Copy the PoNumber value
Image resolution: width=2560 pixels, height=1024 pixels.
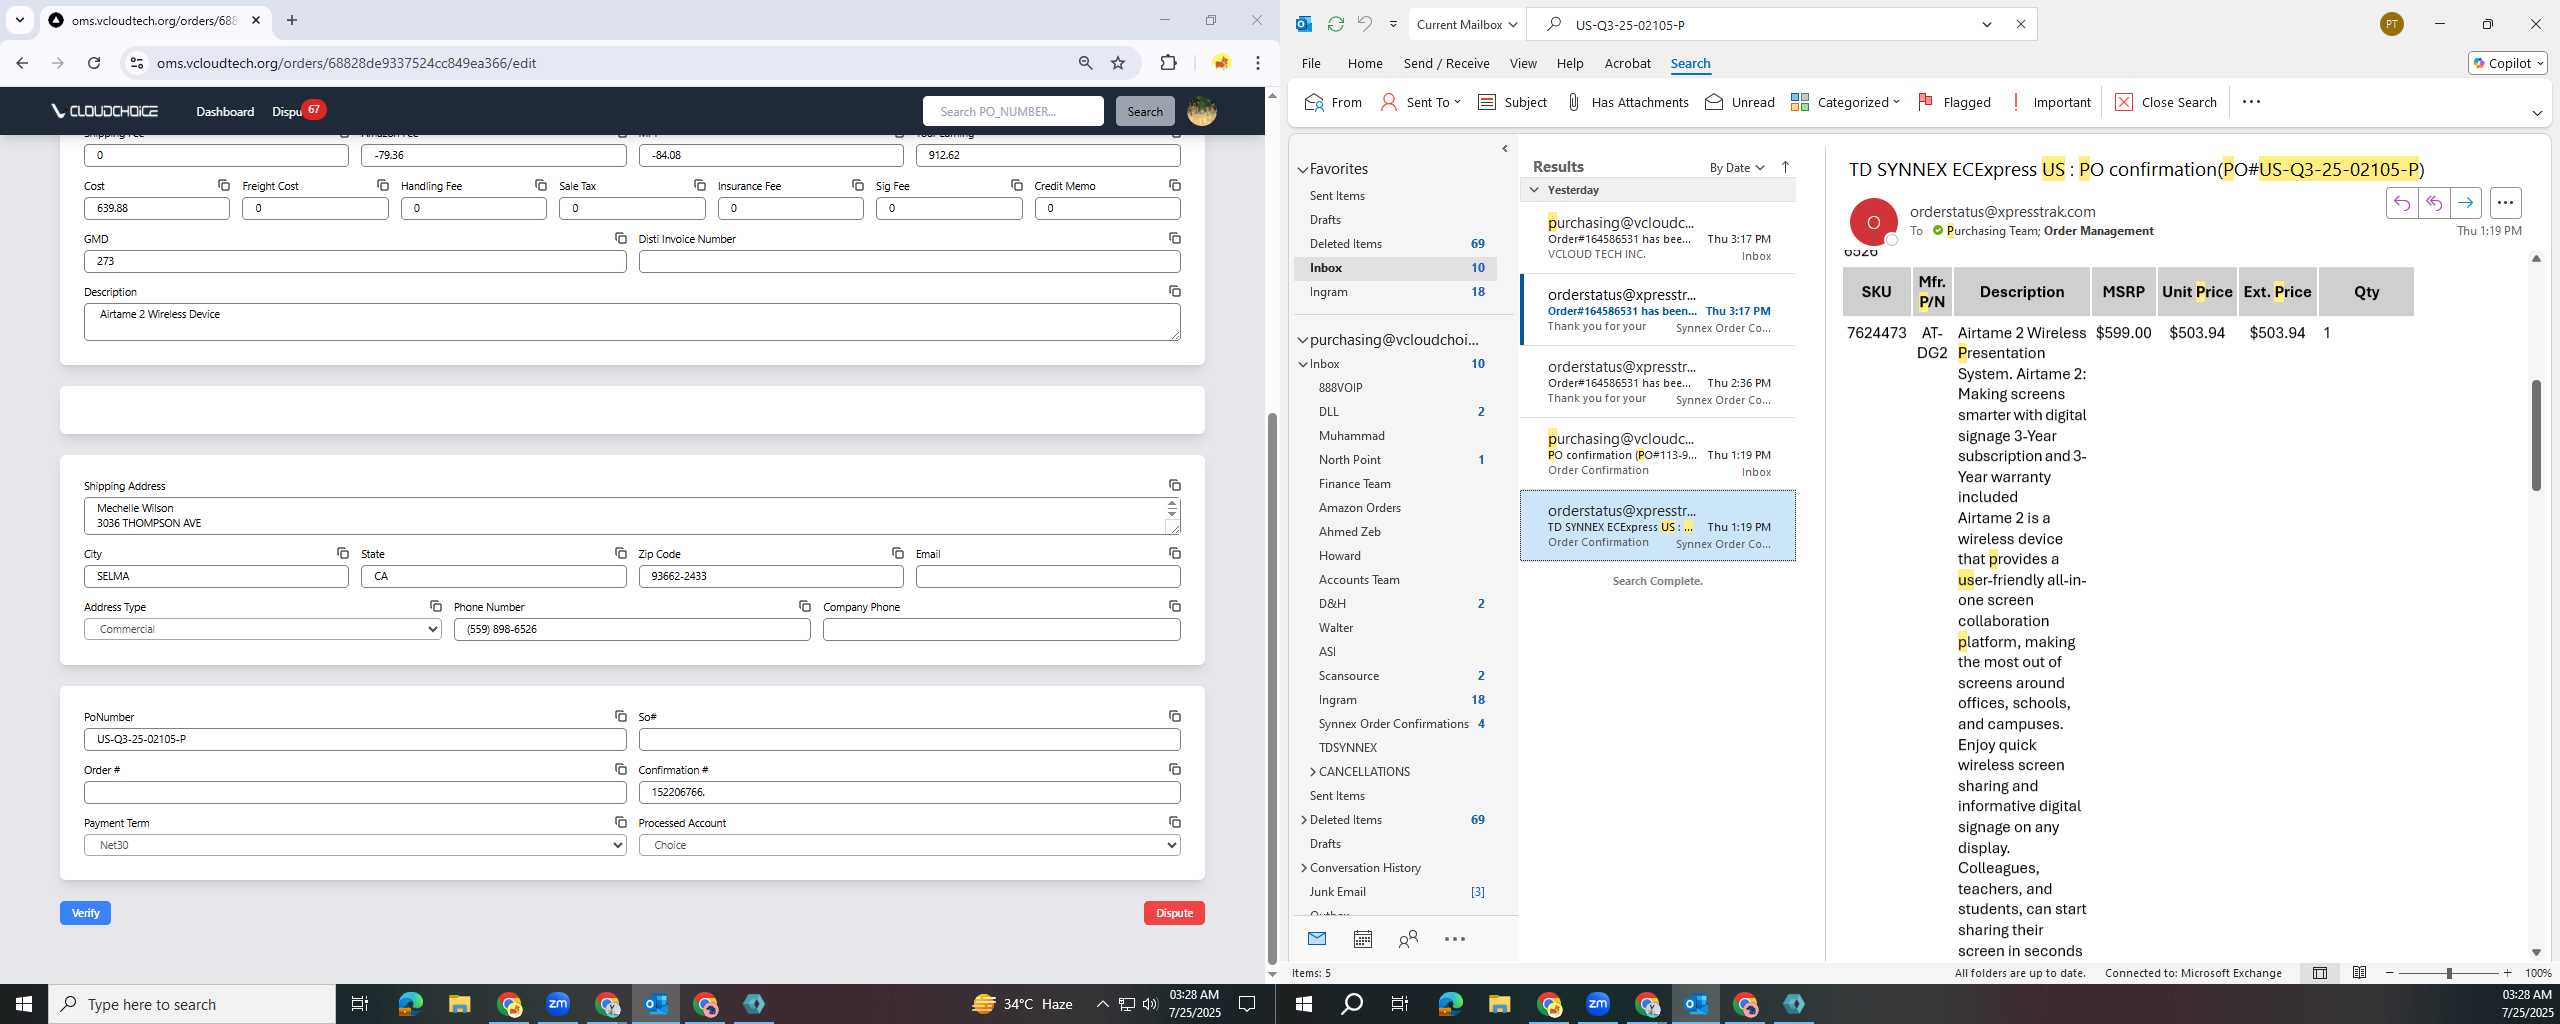pyautogui.click(x=621, y=716)
